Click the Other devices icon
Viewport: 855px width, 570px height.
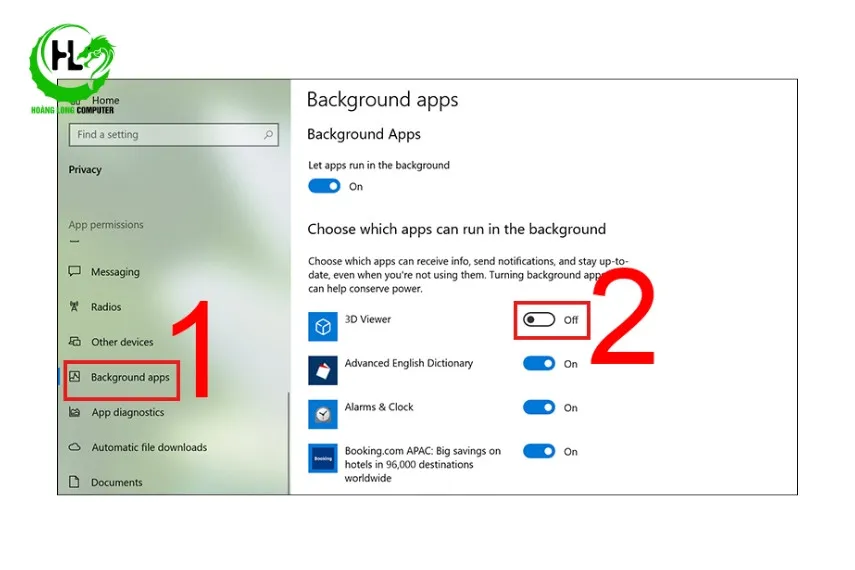coord(74,342)
